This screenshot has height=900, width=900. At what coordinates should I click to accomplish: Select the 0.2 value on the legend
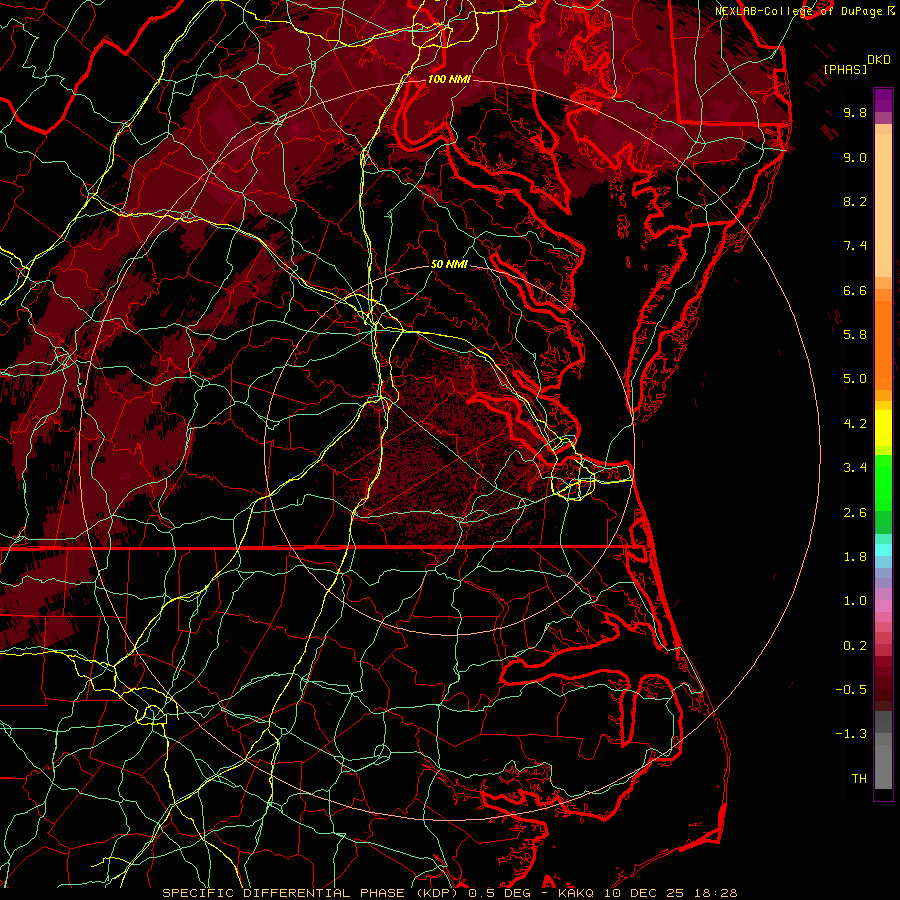pos(855,646)
